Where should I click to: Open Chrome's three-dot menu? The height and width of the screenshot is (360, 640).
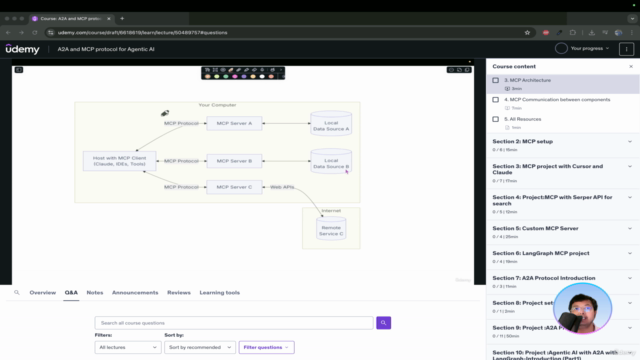tap(632, 33)
